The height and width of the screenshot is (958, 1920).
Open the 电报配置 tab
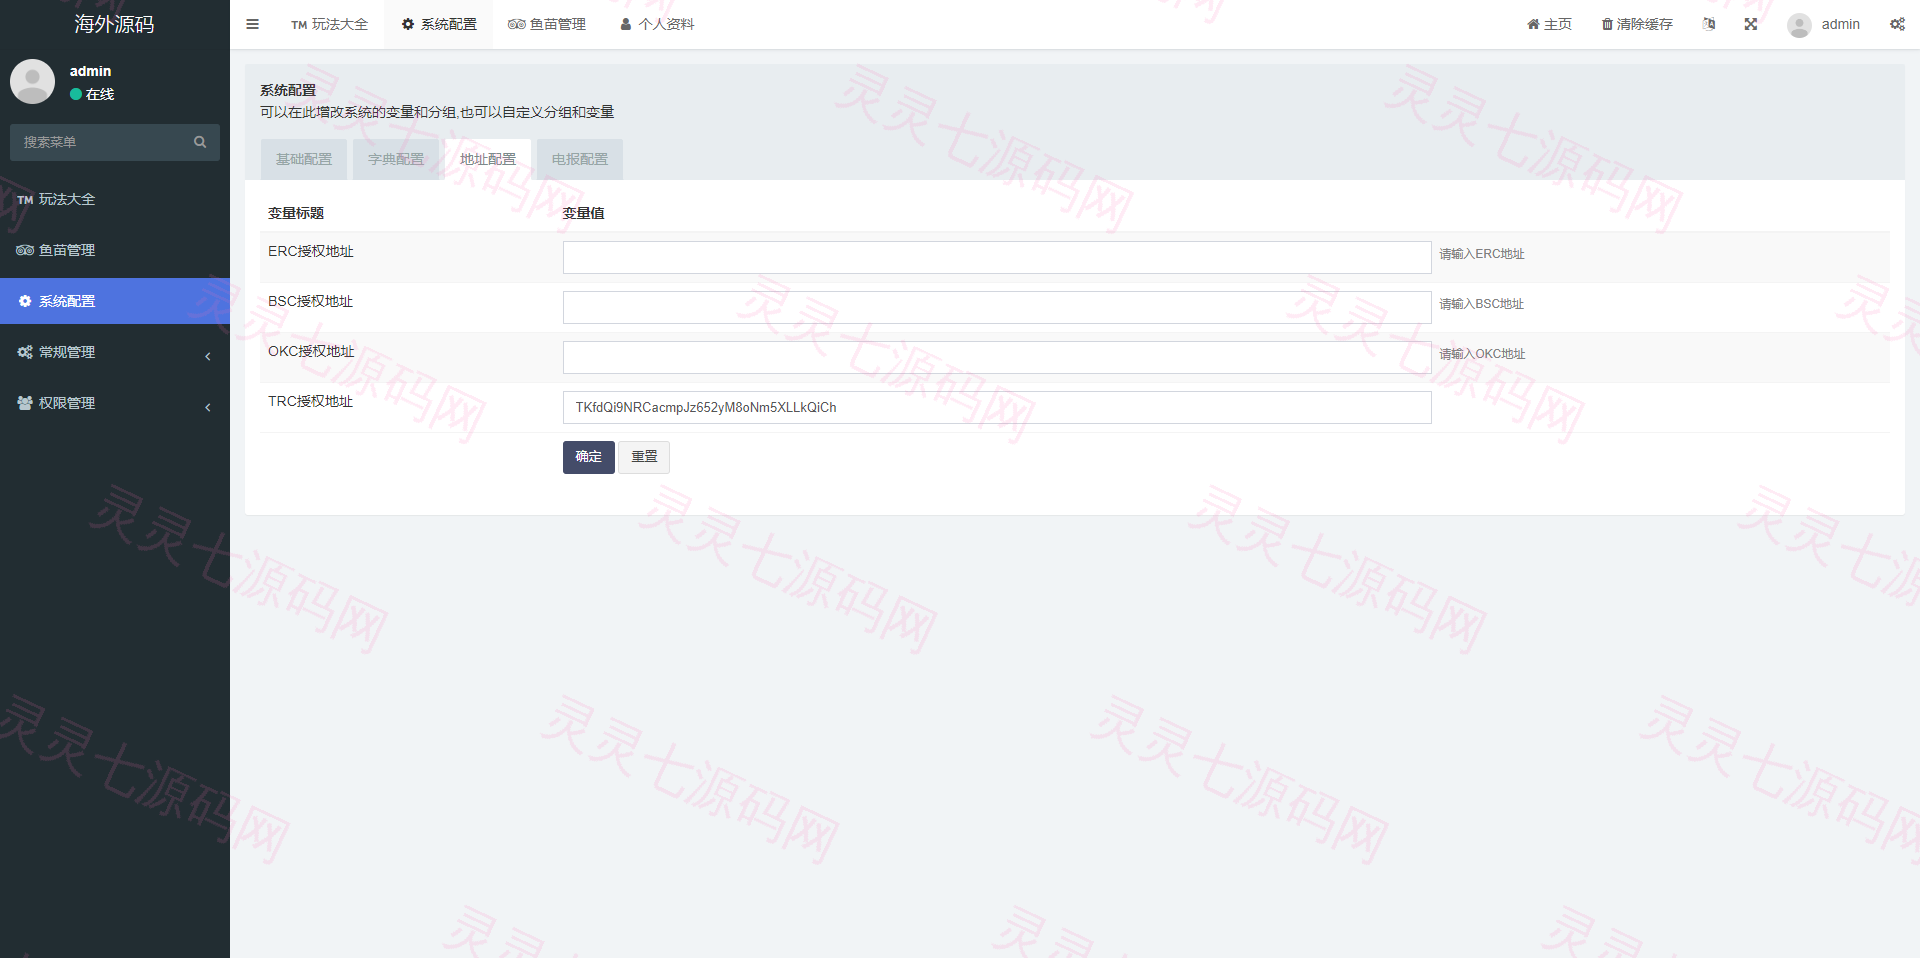pyautogui.click(x=580, y=159)
